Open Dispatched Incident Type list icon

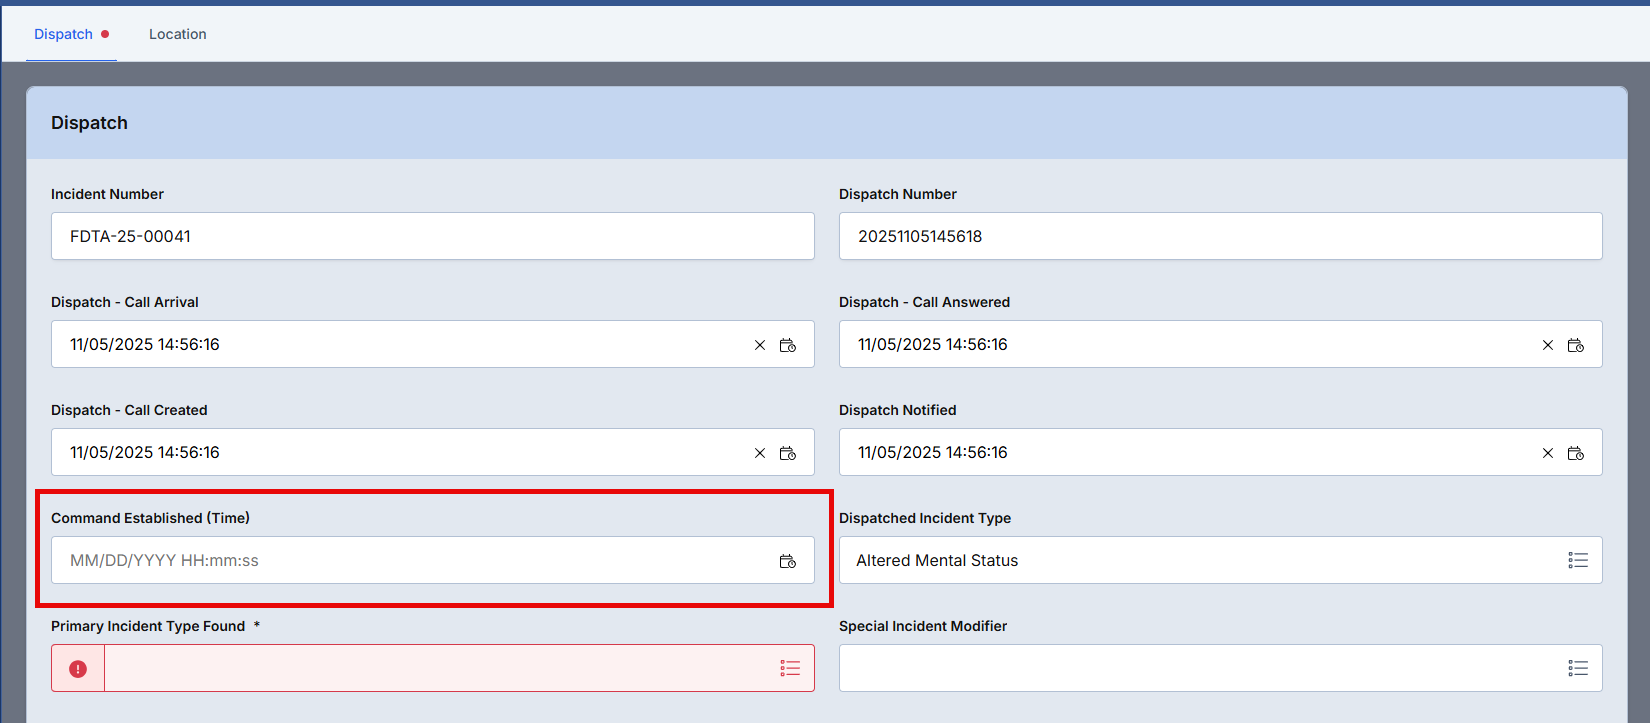(1578, 561)
